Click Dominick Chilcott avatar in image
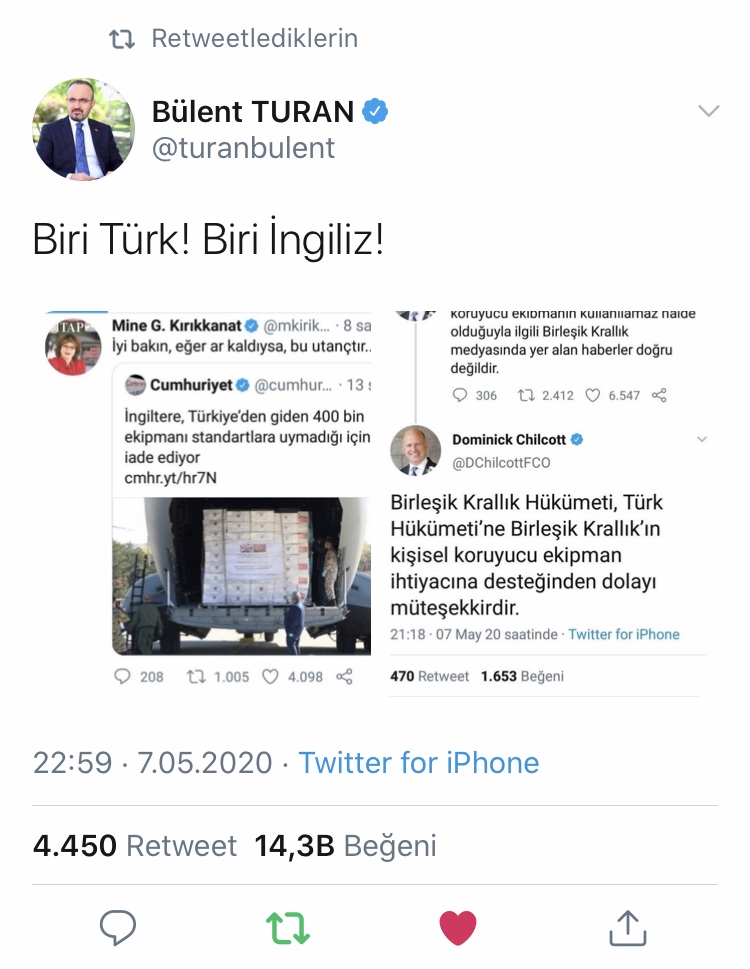The image size is (750, 969). click(x=416, y=450)
